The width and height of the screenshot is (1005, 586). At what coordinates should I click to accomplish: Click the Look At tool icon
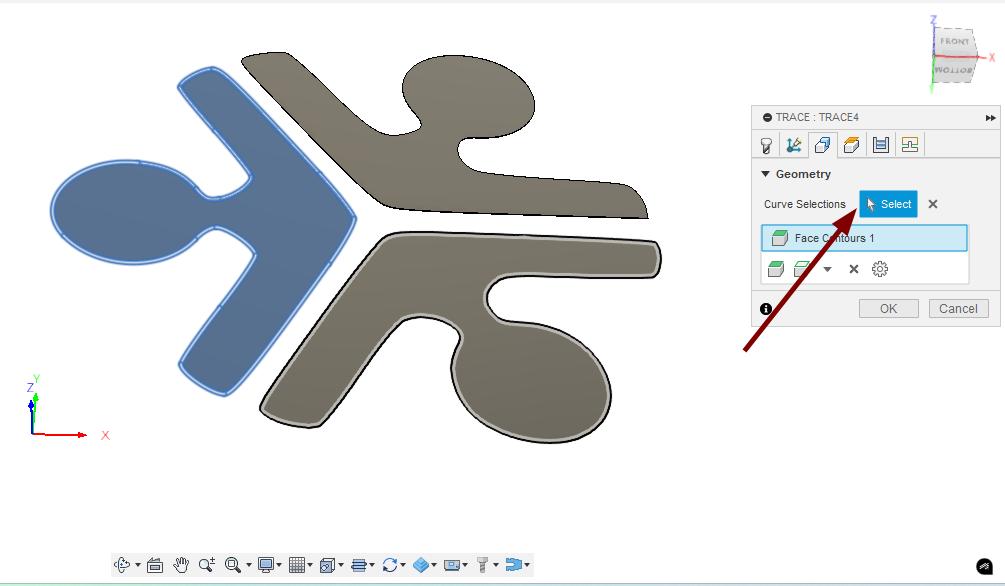(155, 565)
